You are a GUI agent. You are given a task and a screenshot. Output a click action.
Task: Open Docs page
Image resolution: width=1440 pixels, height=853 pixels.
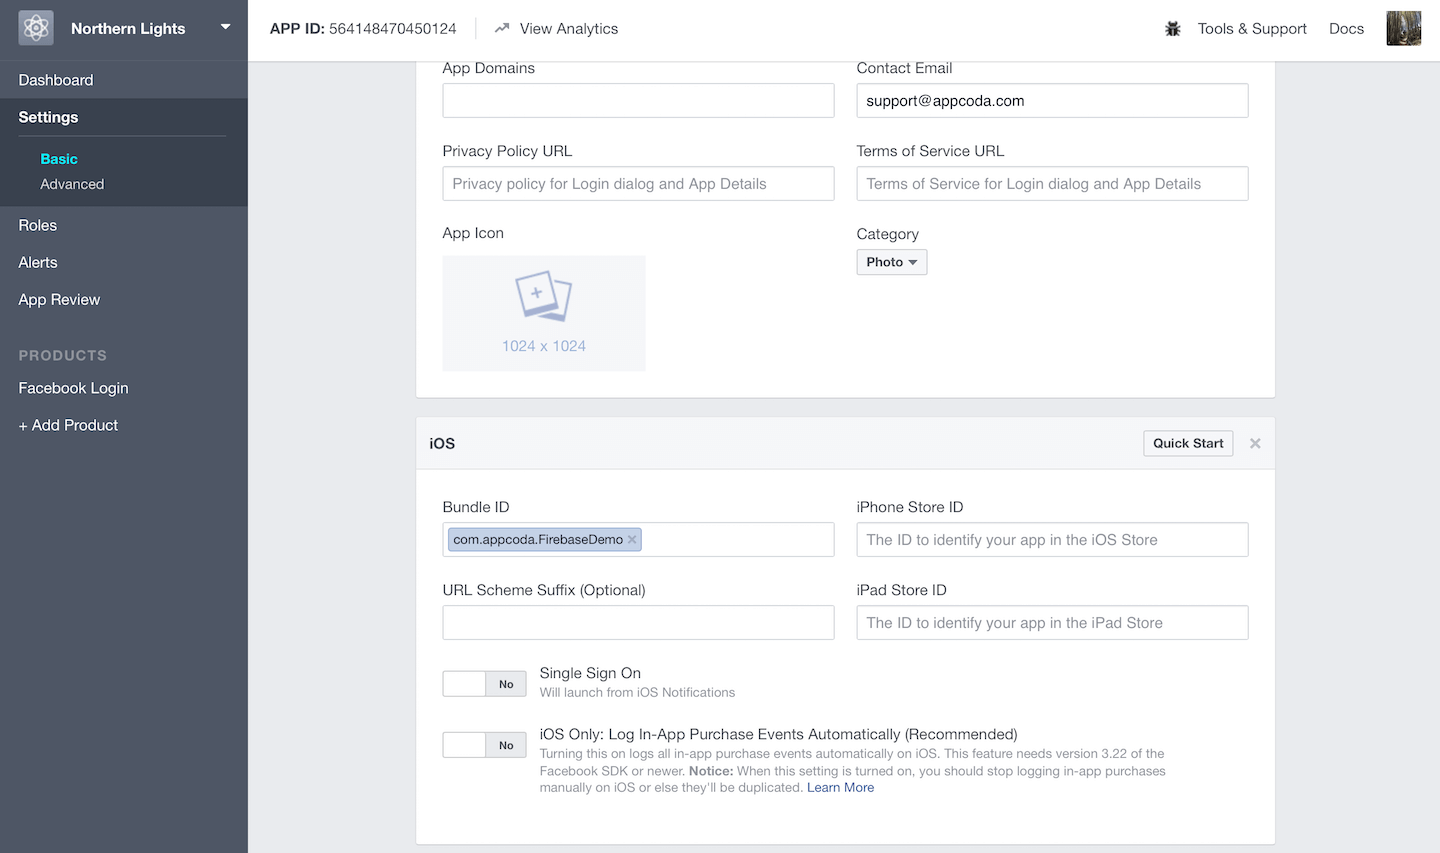point(1346,28)
